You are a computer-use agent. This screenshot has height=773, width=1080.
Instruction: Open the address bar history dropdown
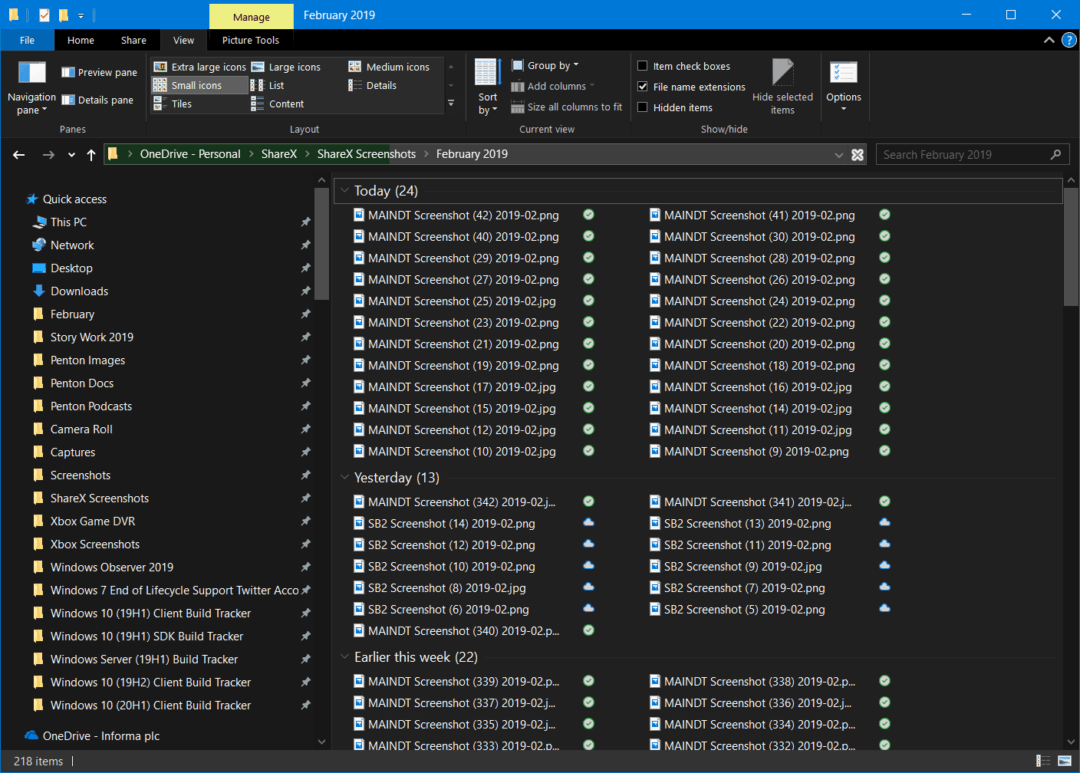(838, 154)
